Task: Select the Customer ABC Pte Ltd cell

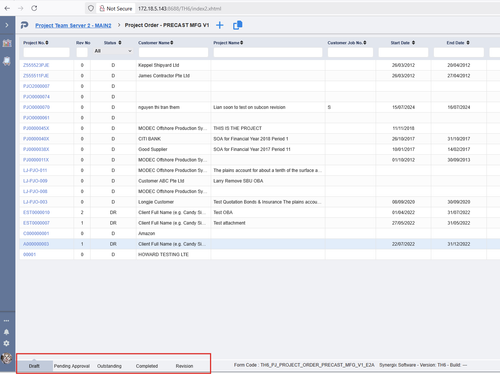Action: click(173, 181)
